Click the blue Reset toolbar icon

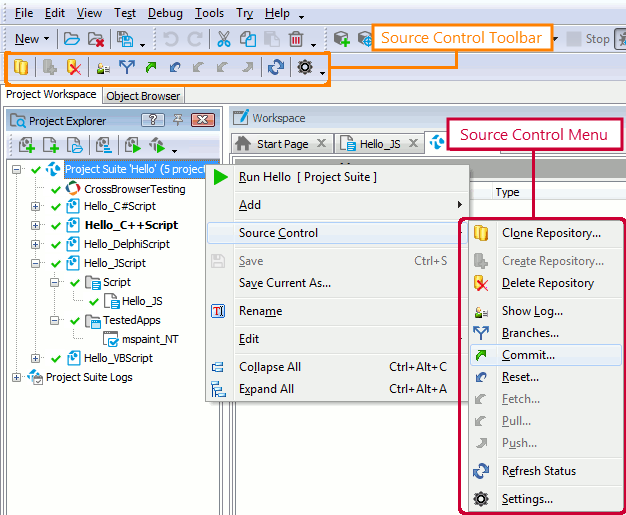coord(175,67)
